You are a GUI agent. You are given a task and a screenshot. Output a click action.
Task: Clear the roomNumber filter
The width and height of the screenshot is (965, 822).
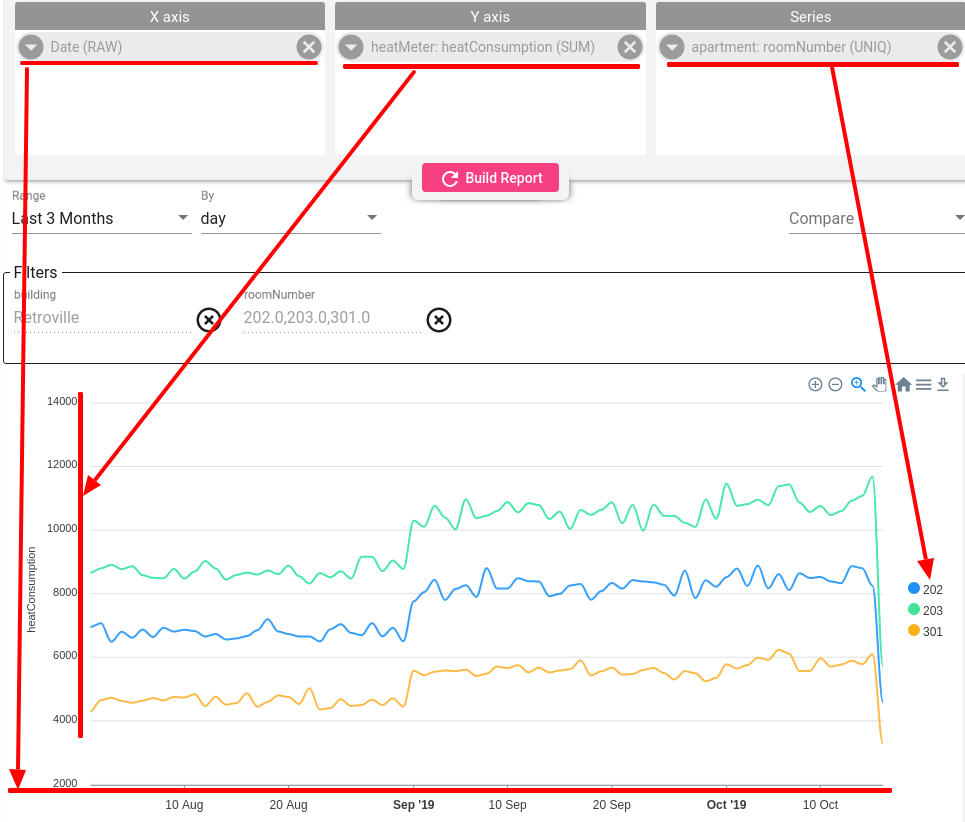tap(439, 320)
